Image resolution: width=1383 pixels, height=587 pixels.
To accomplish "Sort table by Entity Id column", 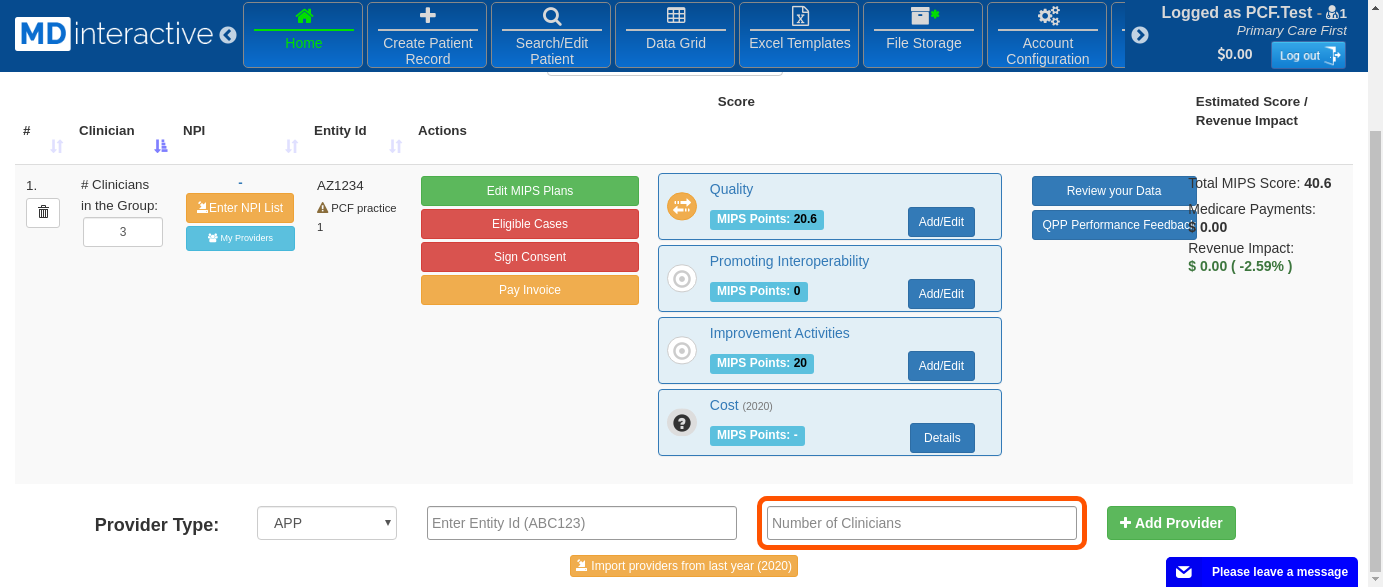I will pyautogui.click(x=395, y=146).
